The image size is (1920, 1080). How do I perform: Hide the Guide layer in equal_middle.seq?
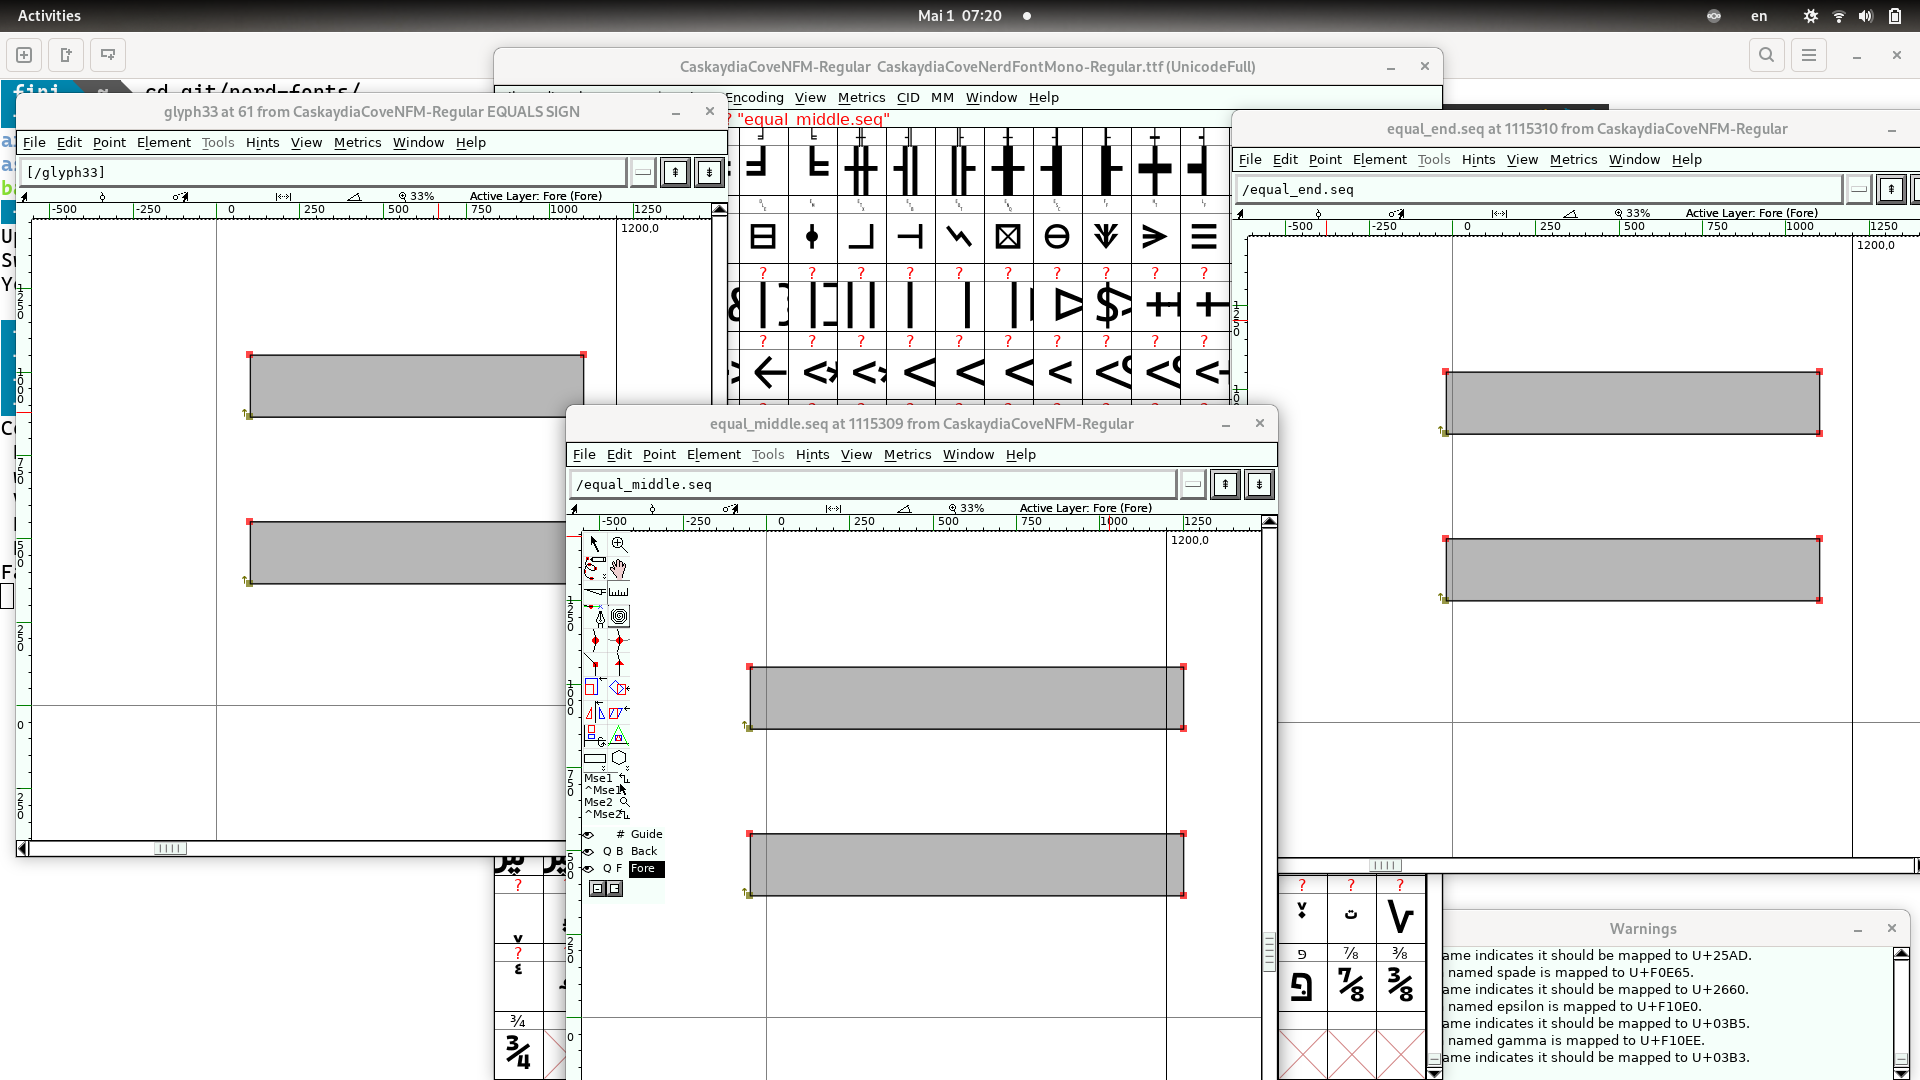(588, 833)
